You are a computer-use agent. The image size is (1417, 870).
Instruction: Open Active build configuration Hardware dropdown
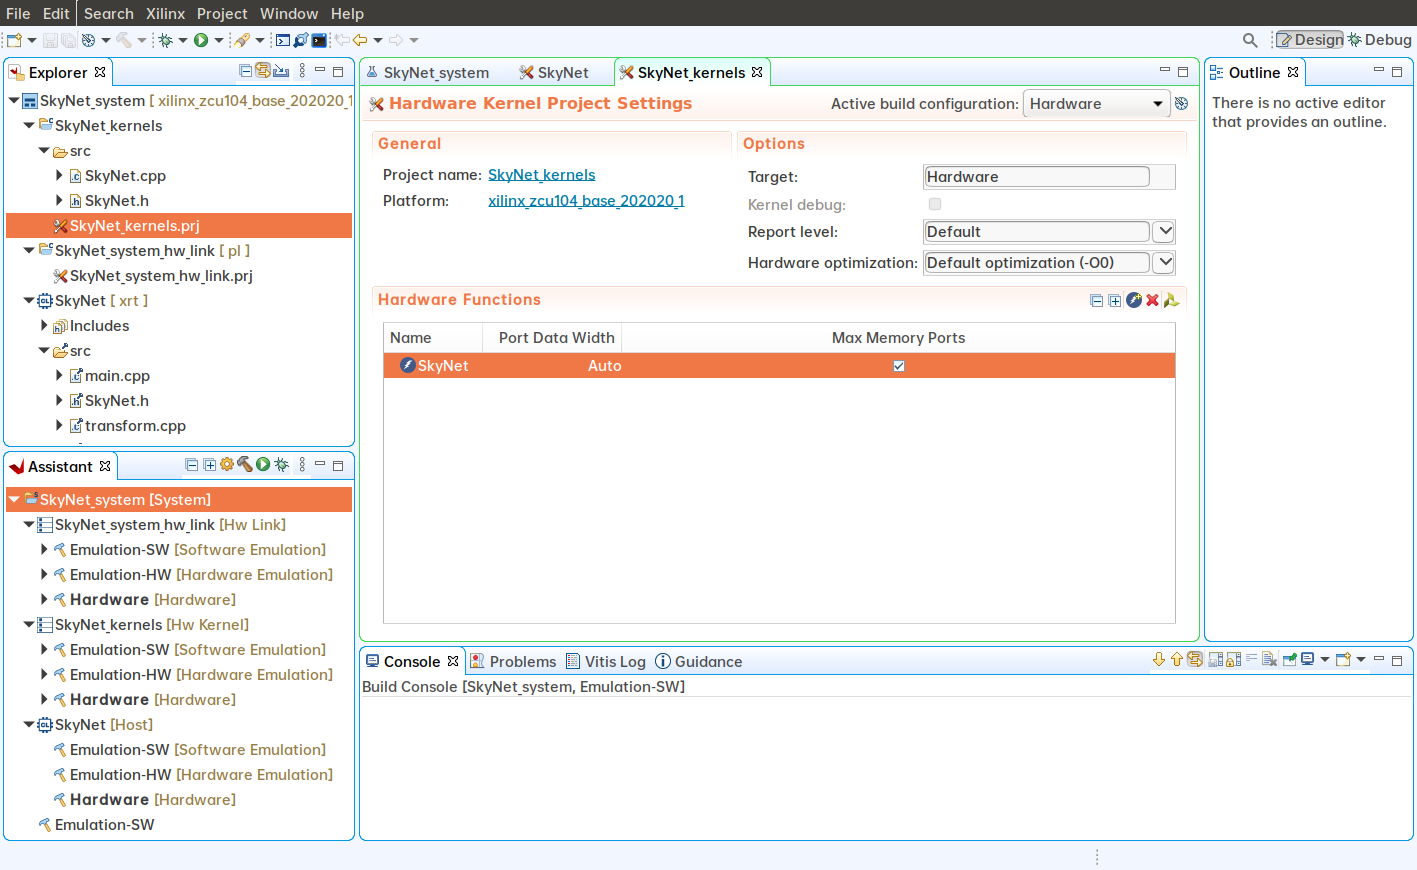[1096, 104]
